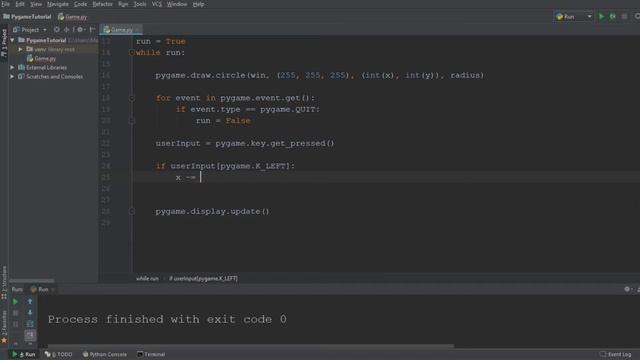Expand the venv folder in tree
The height and width of the screenshot is (360, 640).
click(20, 49)
